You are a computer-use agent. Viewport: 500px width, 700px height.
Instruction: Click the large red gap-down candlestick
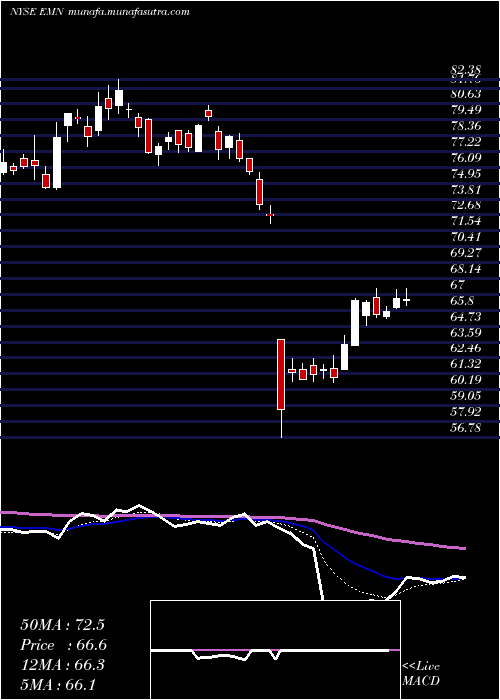281,375
